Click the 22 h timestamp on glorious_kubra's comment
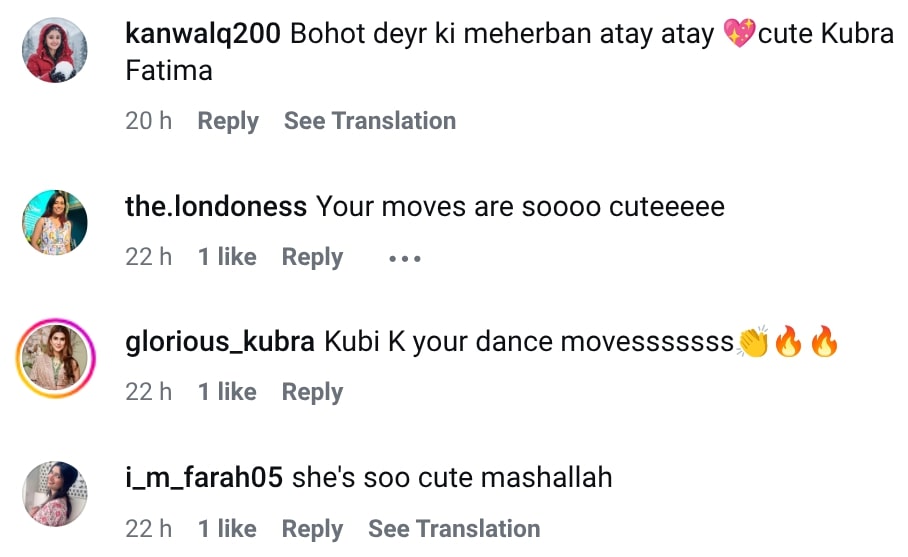This screenshot has height=557, width=908. [148, 392]
